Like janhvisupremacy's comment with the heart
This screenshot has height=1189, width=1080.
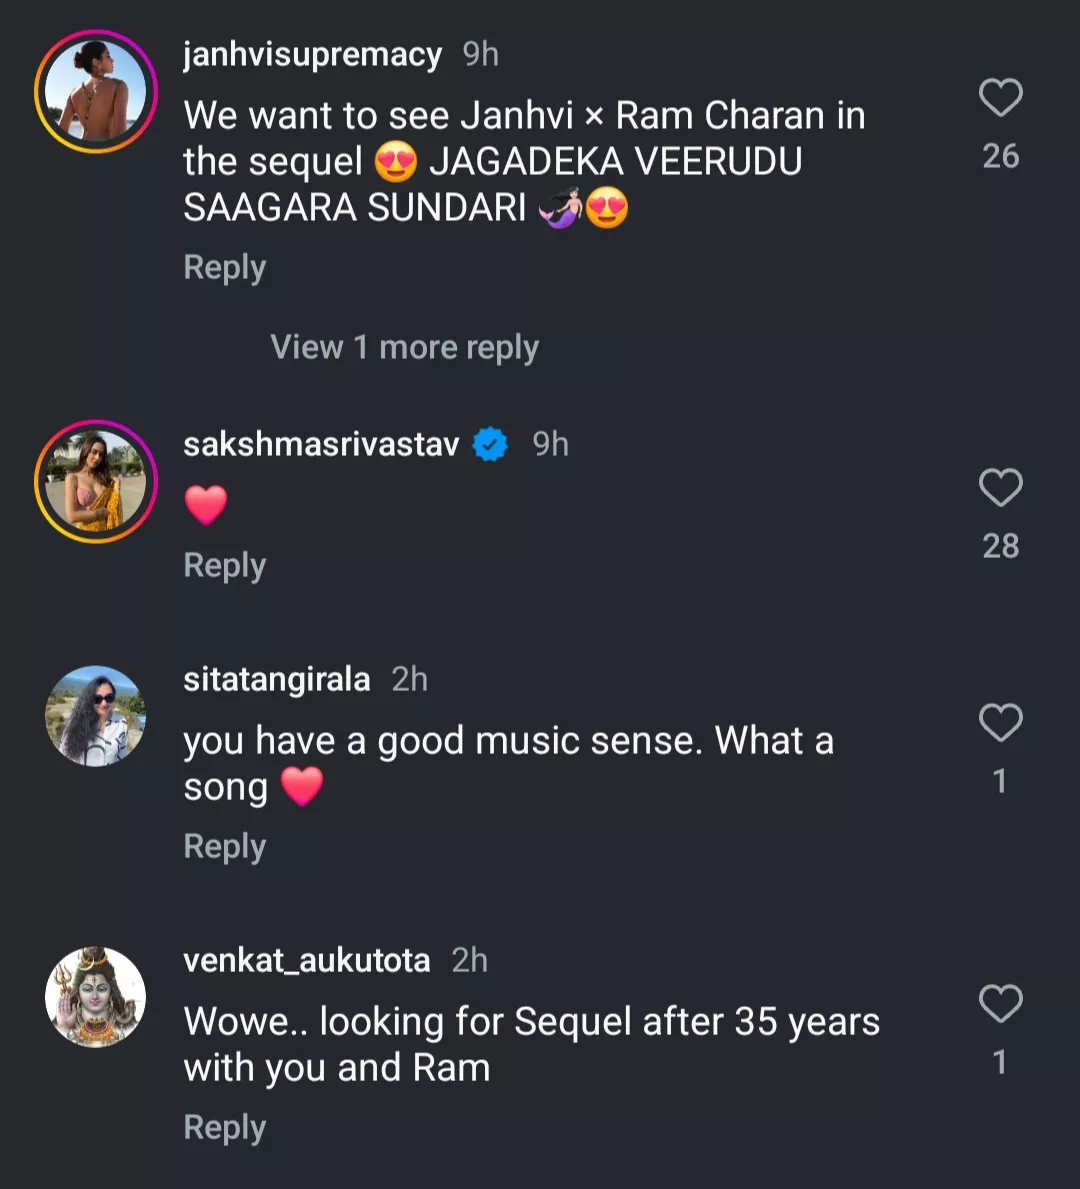[x=1000, y=98]
